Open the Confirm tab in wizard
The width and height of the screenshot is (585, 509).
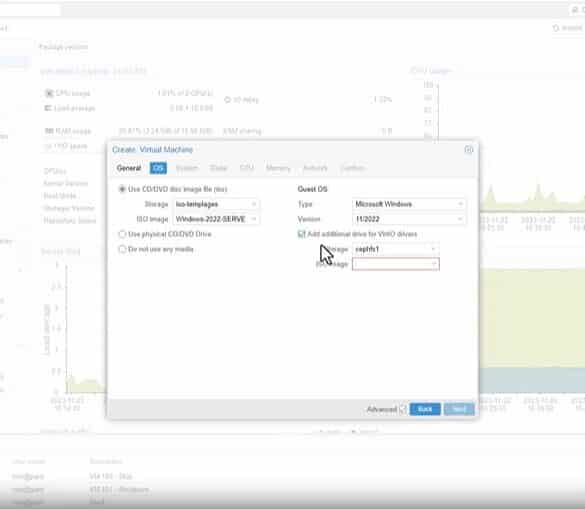tap(353, 168)
